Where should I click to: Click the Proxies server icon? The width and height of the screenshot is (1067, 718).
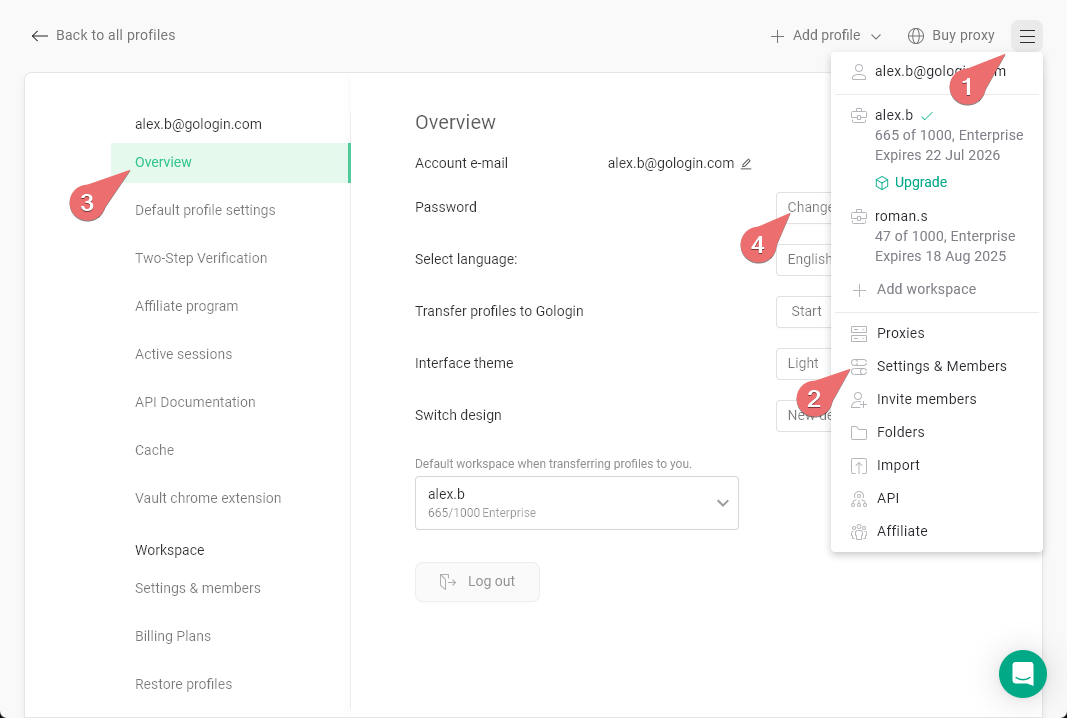click(x=859, y=333)
